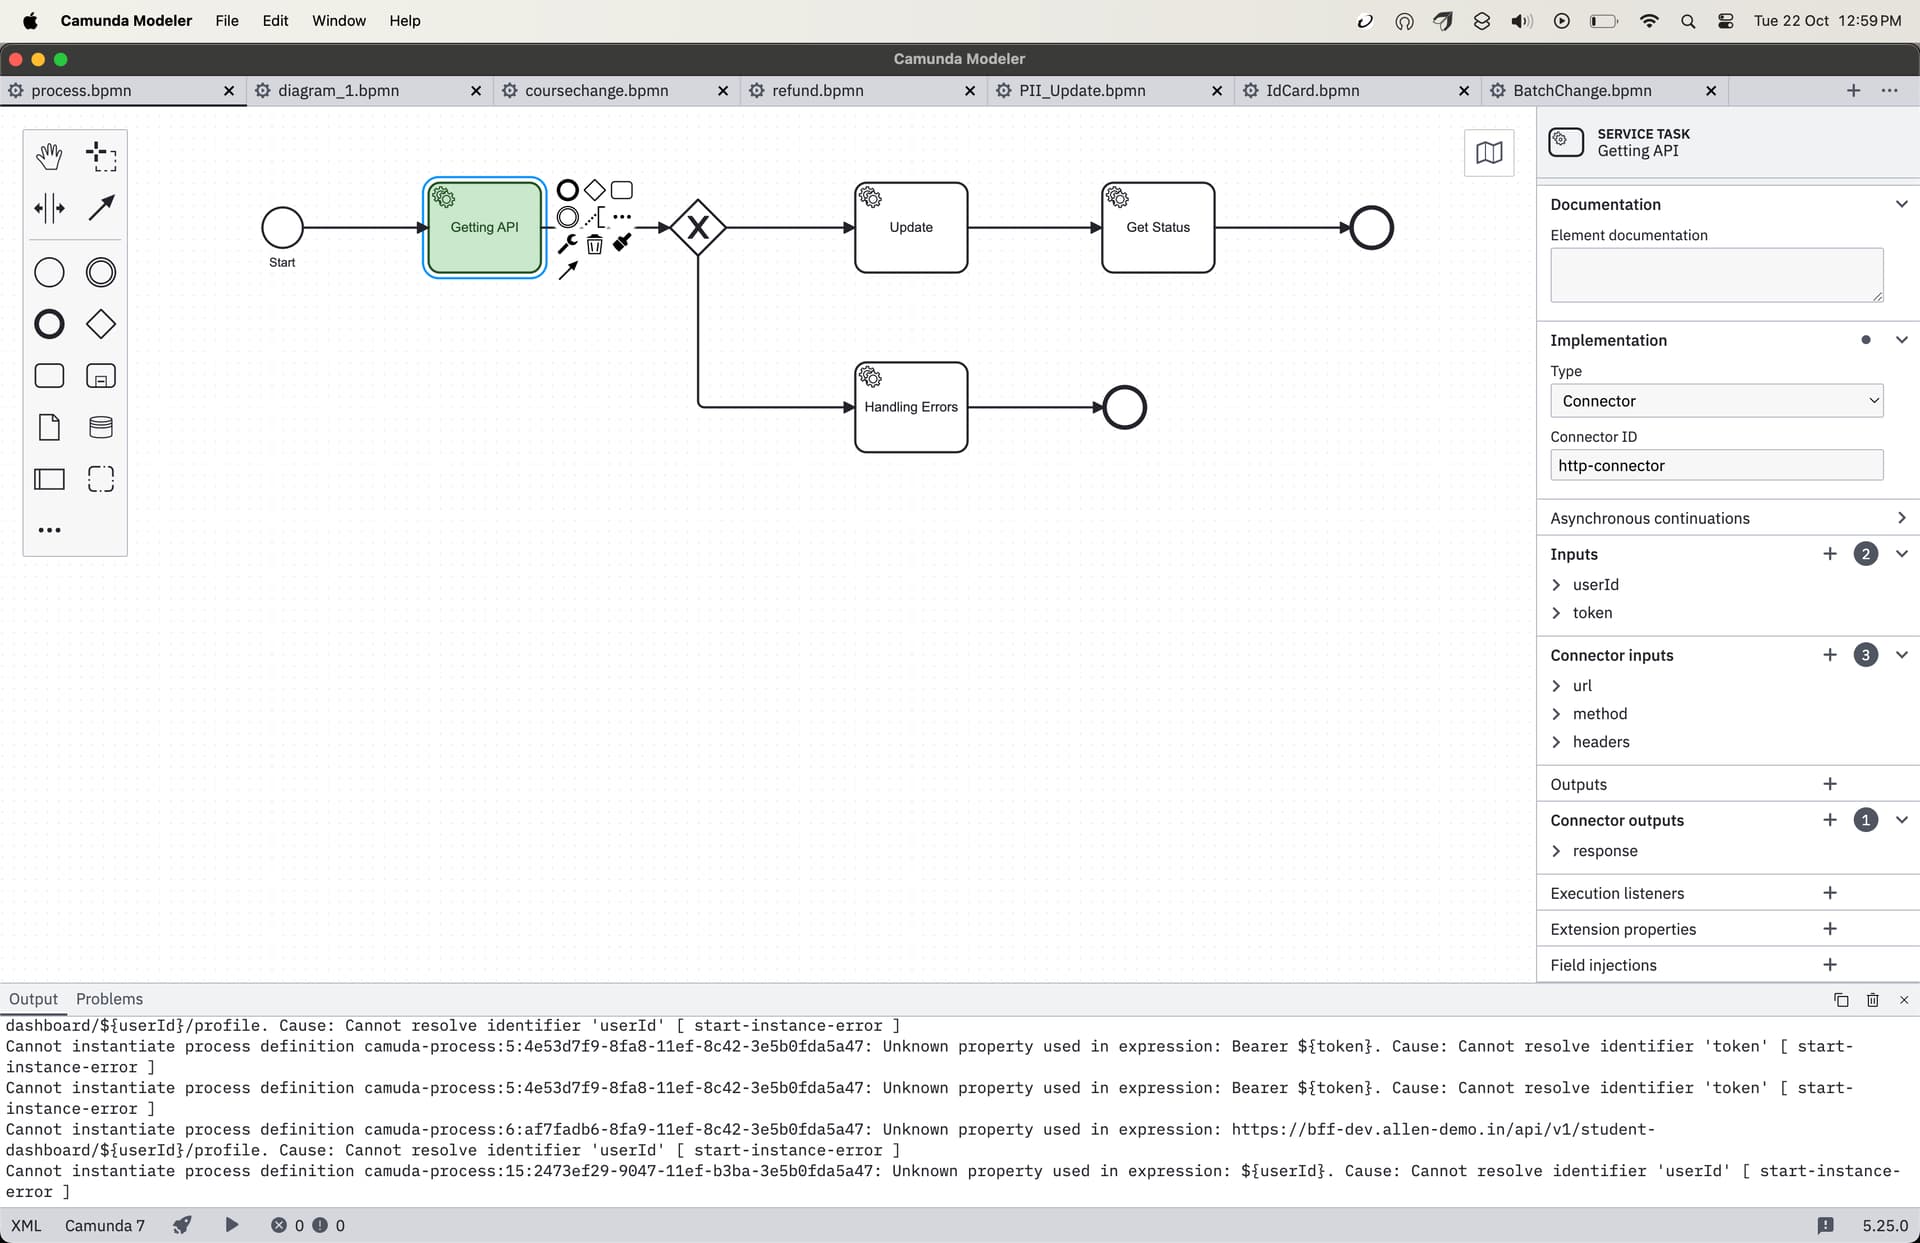Pick the data store from palette

coord(101,428)
